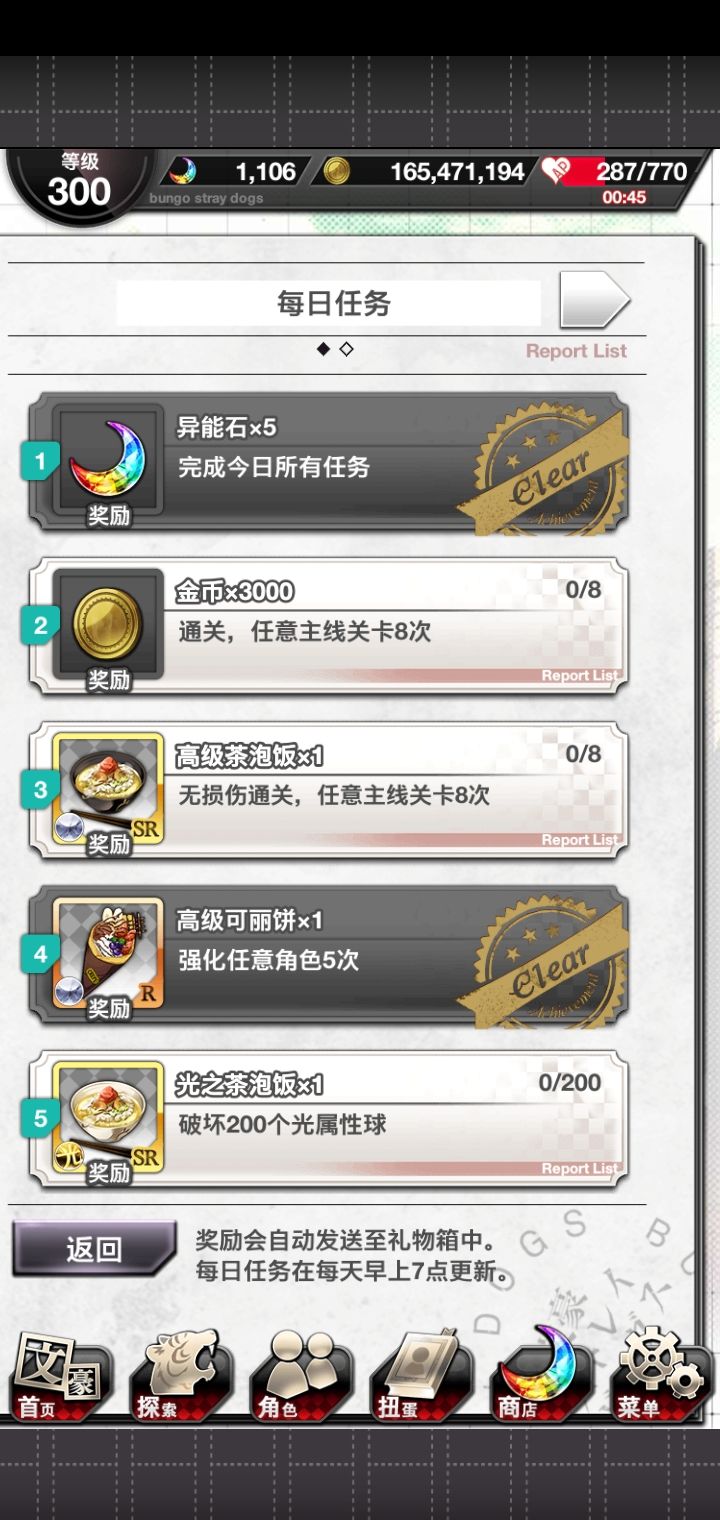Click the 返回 back button

click(94, 1248)
